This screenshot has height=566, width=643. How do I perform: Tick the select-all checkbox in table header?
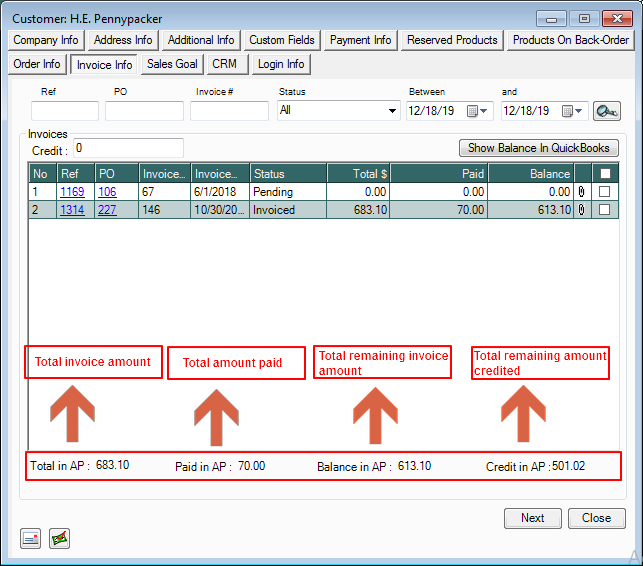coord(603,173)
